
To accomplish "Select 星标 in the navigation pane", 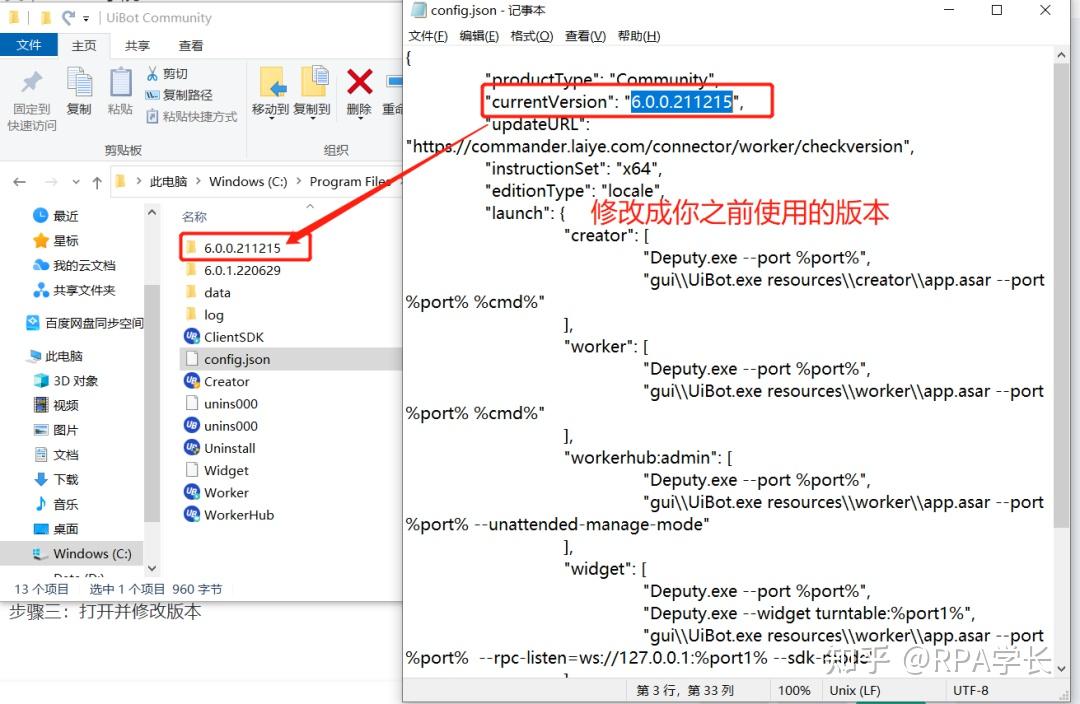I will coord(58,240).
